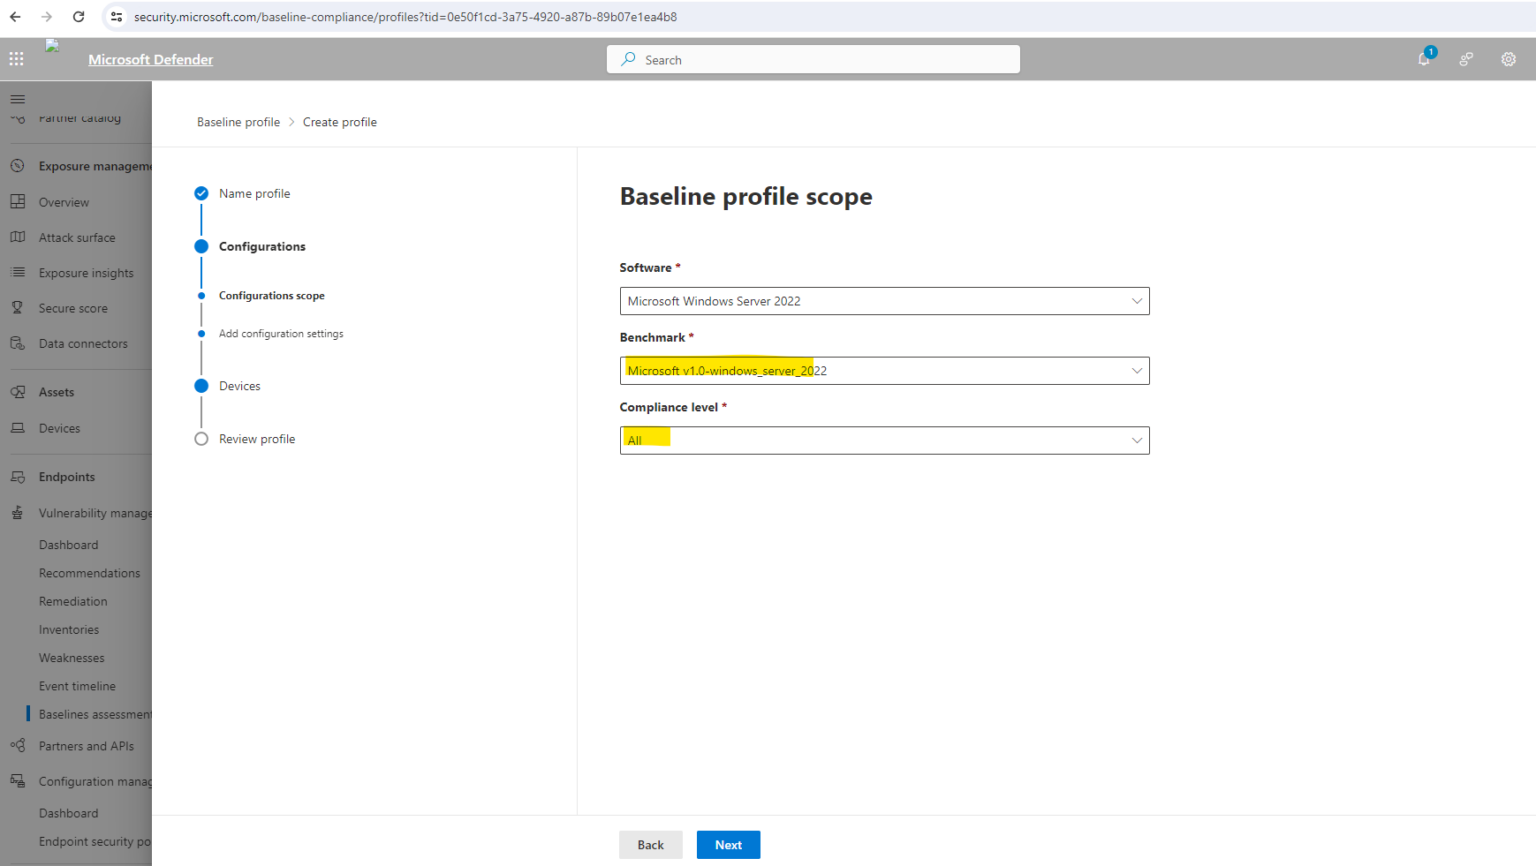Open the Exposure management Overview icon
Screen dimensions: 1536x866
[x=17, y=201]
